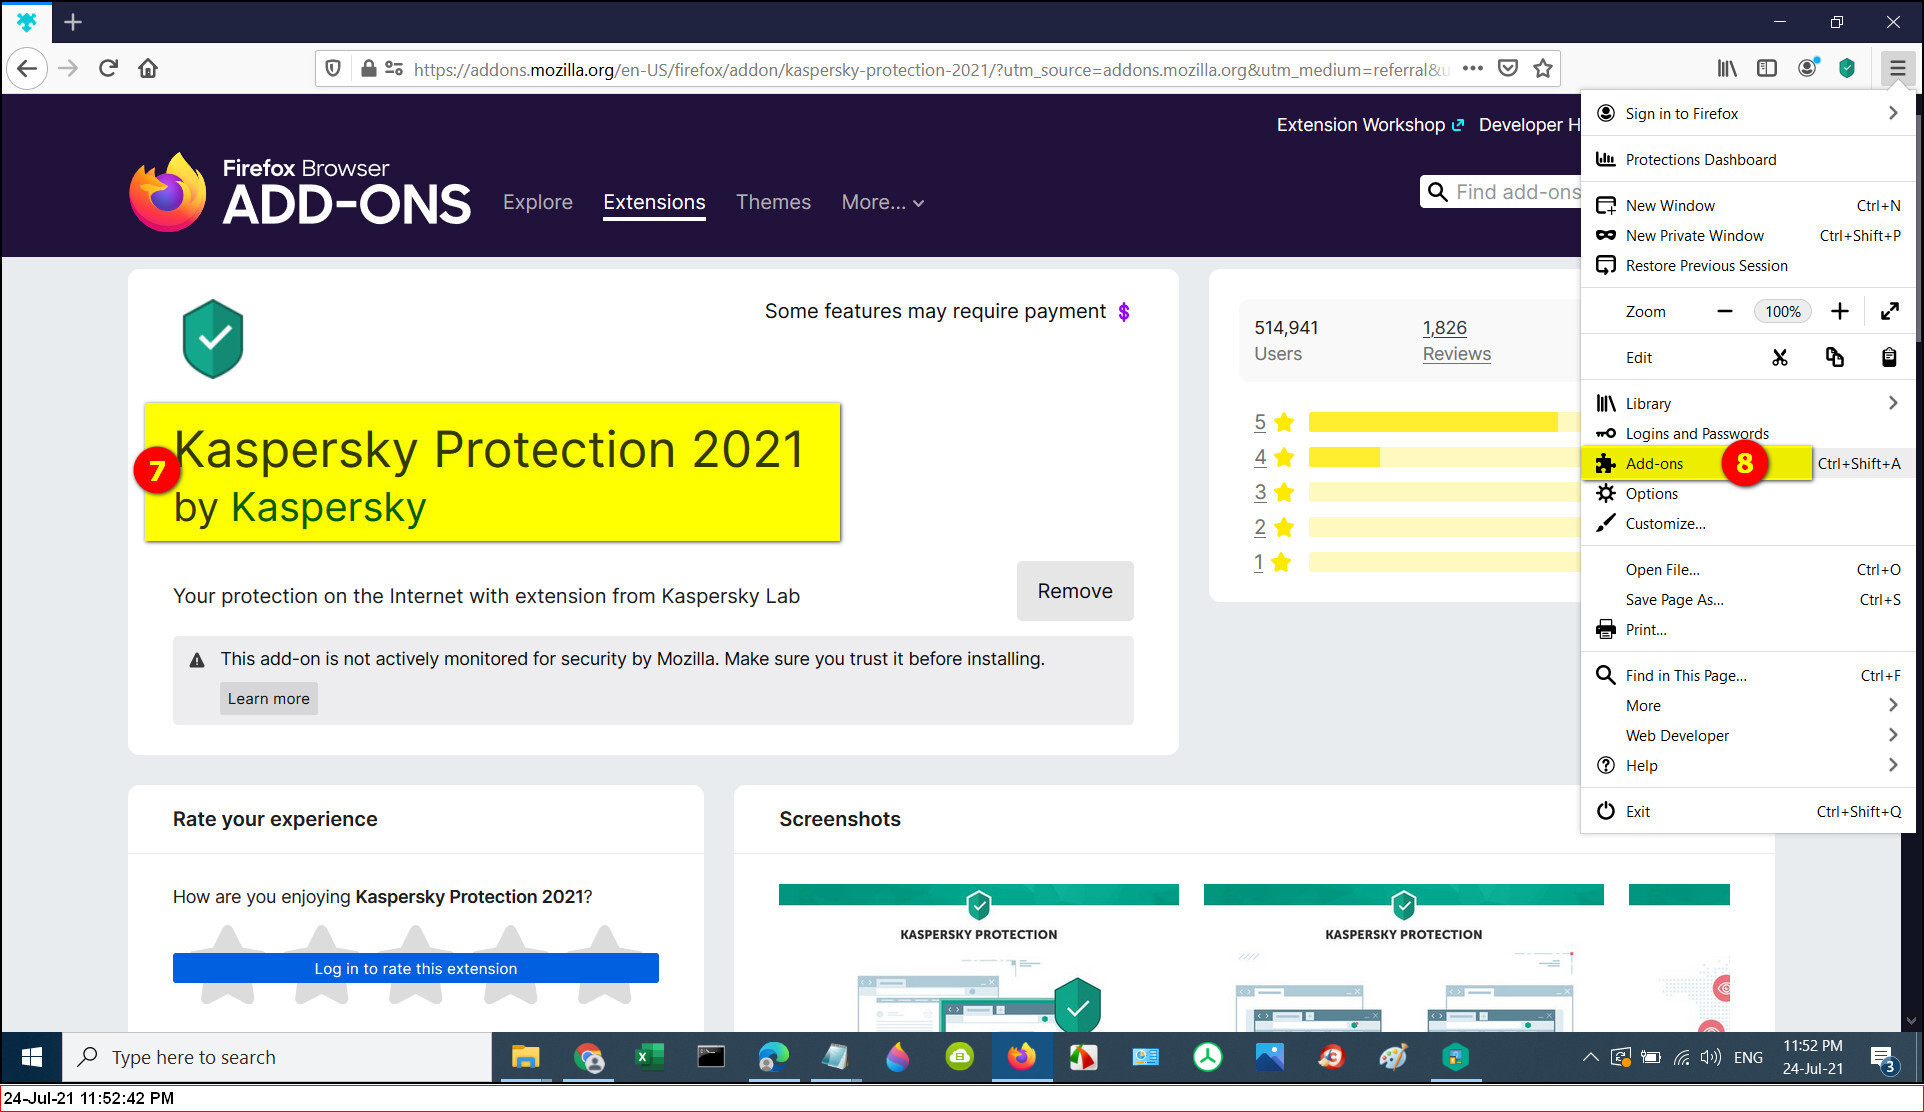This screenshot has width=1924, height=1112.
Task: Decrease zoom with minus button
Action: pos(1724,311)
